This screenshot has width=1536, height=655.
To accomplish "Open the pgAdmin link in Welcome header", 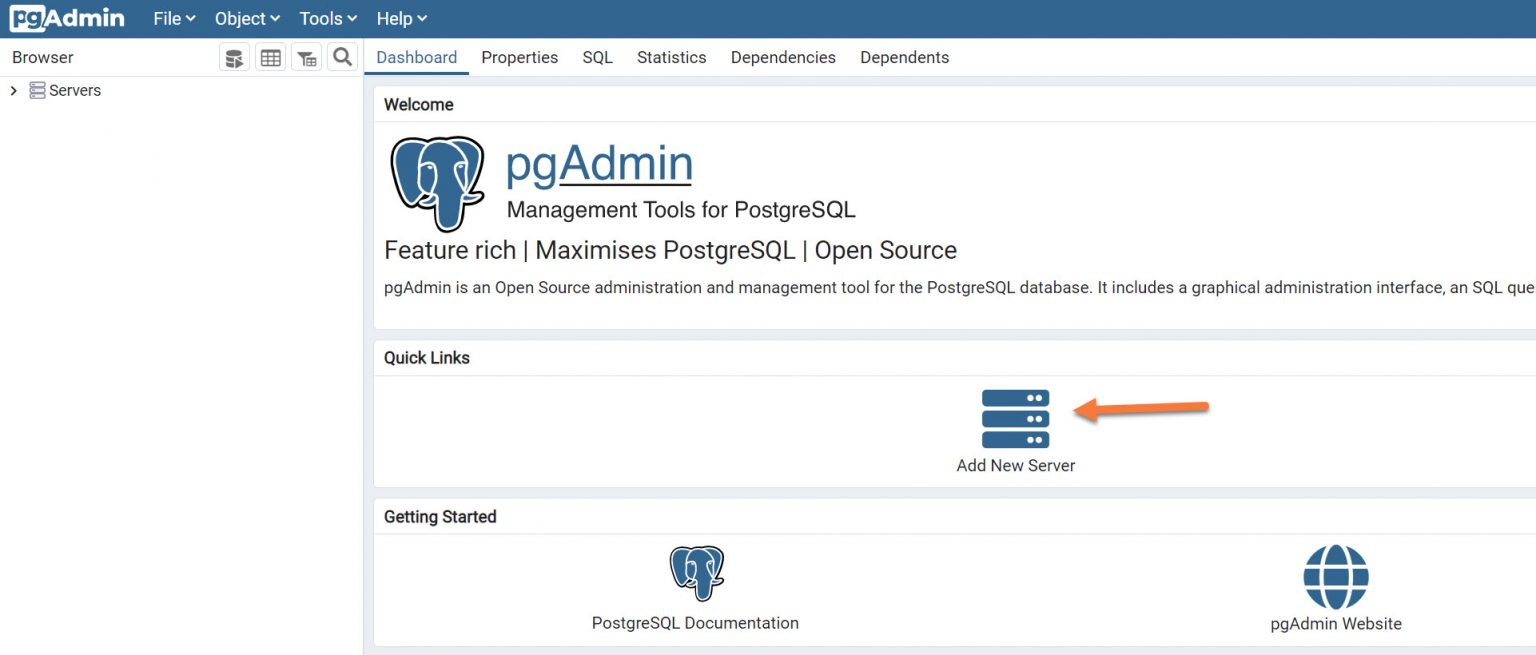I will (598, 163).
